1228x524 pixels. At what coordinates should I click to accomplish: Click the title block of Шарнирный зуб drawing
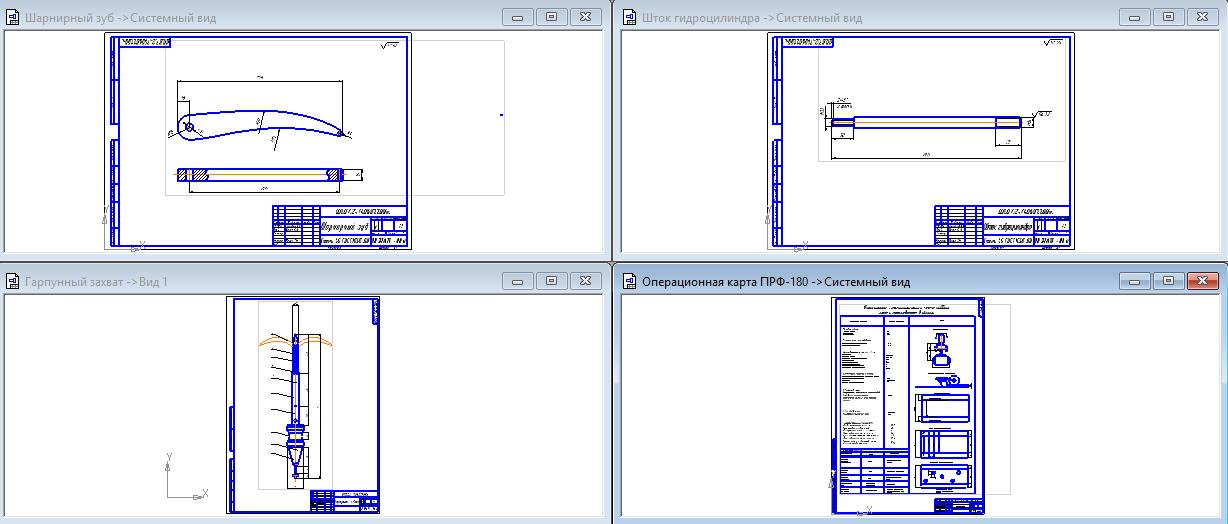tap(340, 225)
